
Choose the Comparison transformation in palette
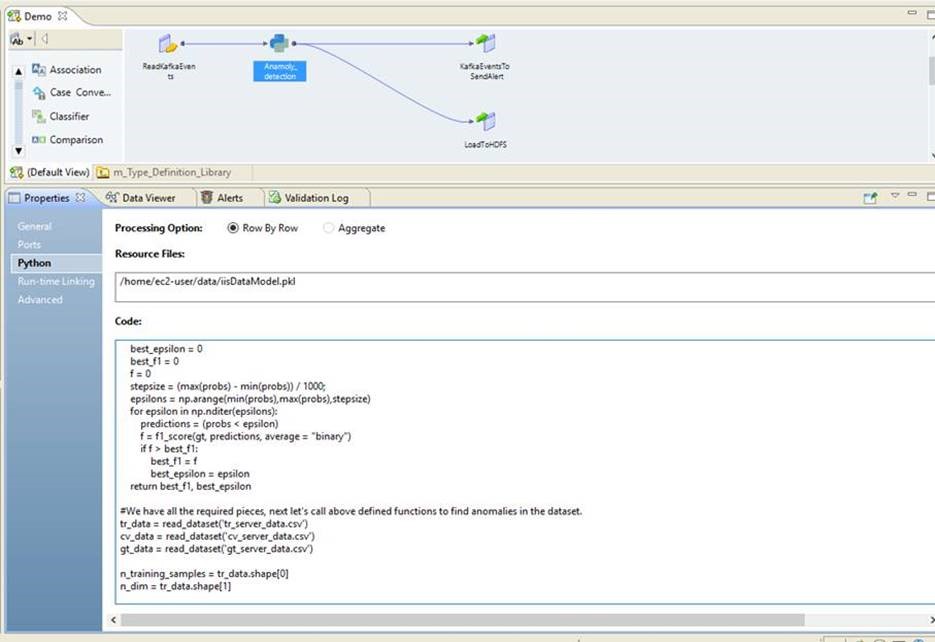(x=76, y=140)
